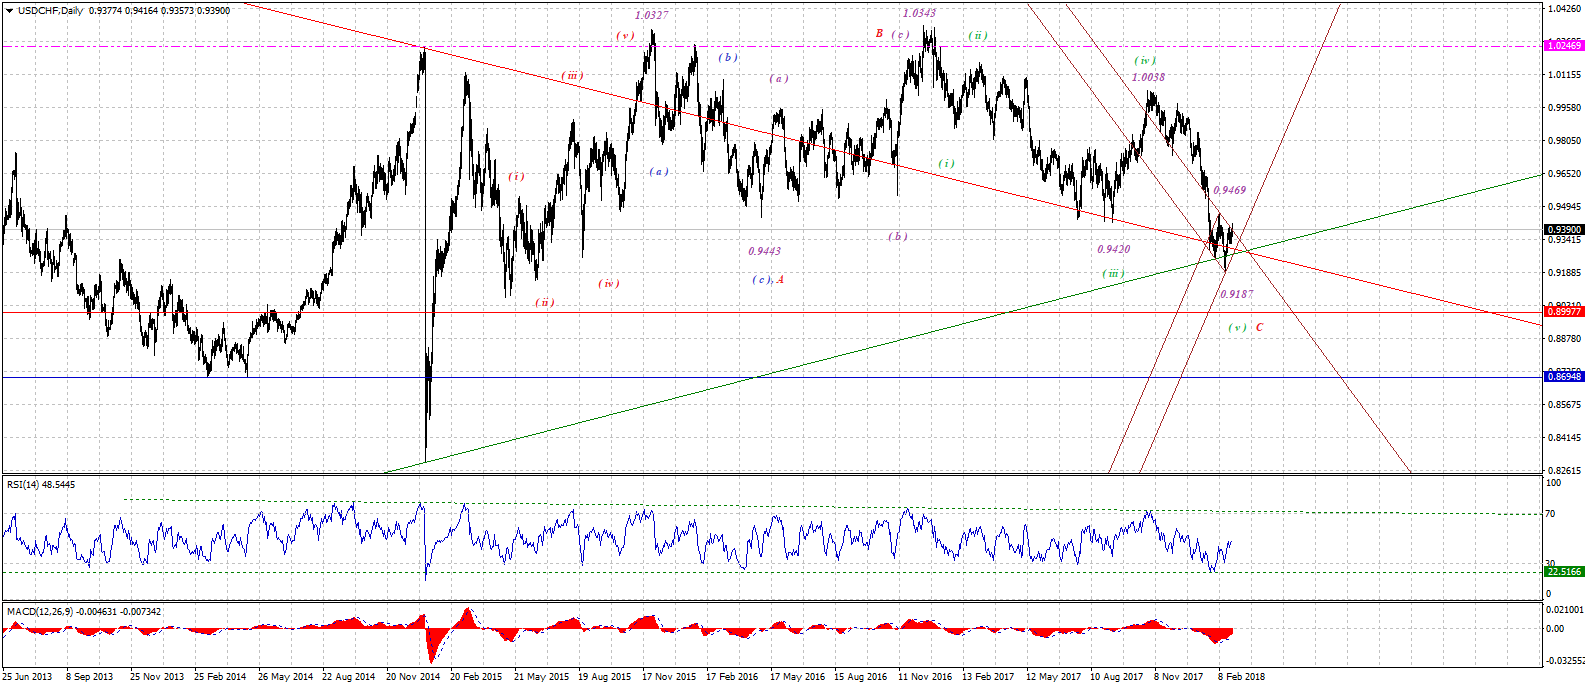Image resolution: width=1585 pixels, height=688 pixels.
Task: Click the RSI(14) 48.5445 indicator label
Action: [41, 485]
